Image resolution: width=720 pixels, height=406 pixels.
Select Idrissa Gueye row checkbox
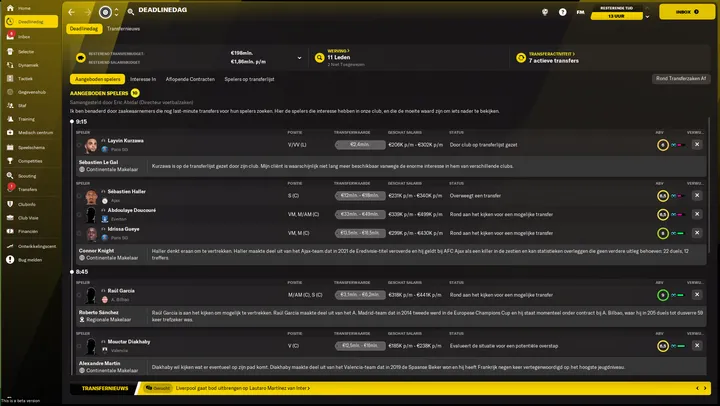[x=79, y=233]
